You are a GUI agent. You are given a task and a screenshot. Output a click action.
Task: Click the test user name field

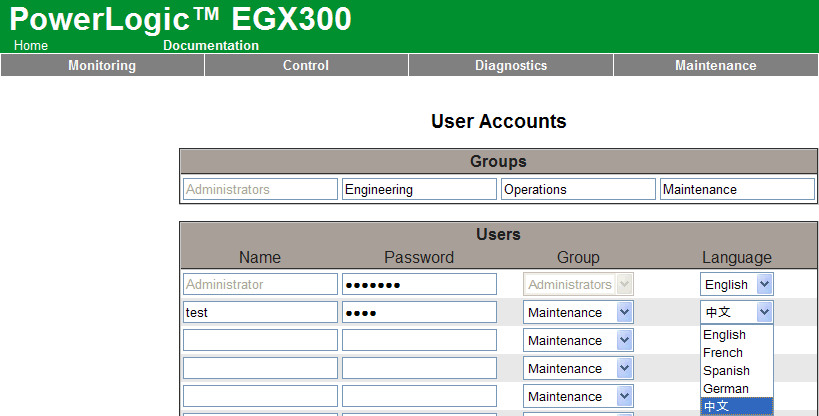260,313
